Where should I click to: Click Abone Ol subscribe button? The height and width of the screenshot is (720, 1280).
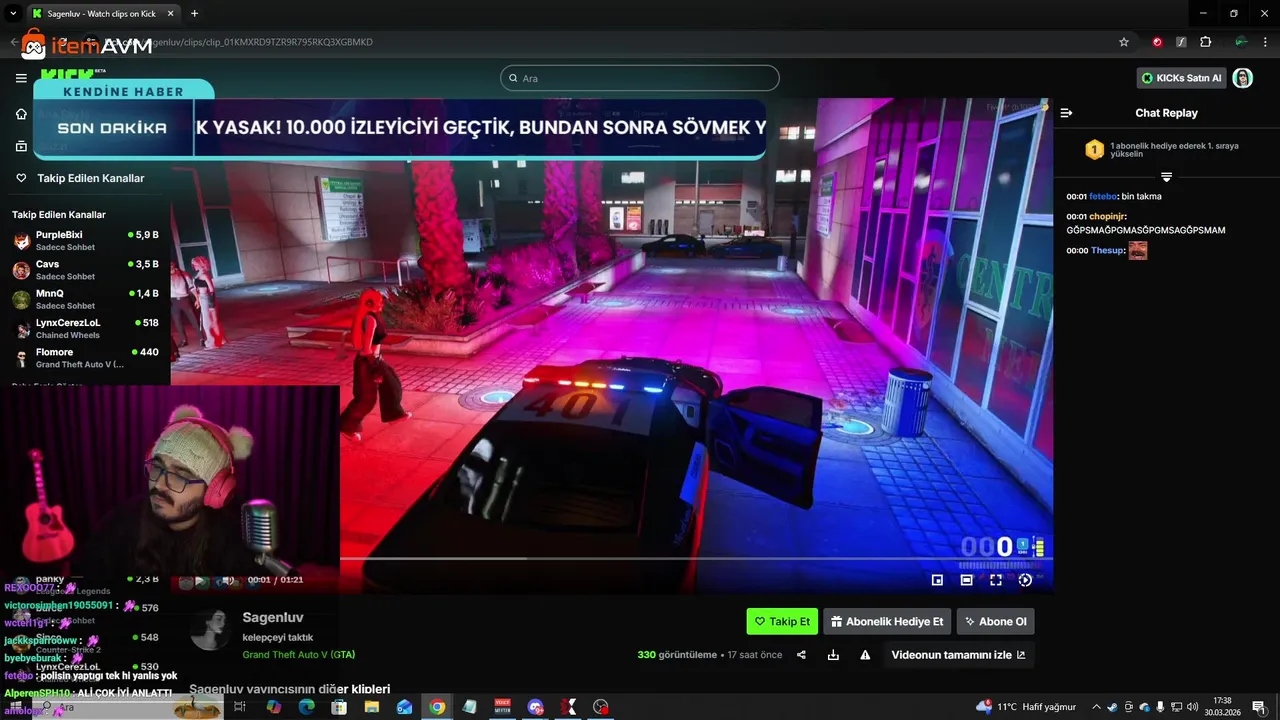(995, 621)
